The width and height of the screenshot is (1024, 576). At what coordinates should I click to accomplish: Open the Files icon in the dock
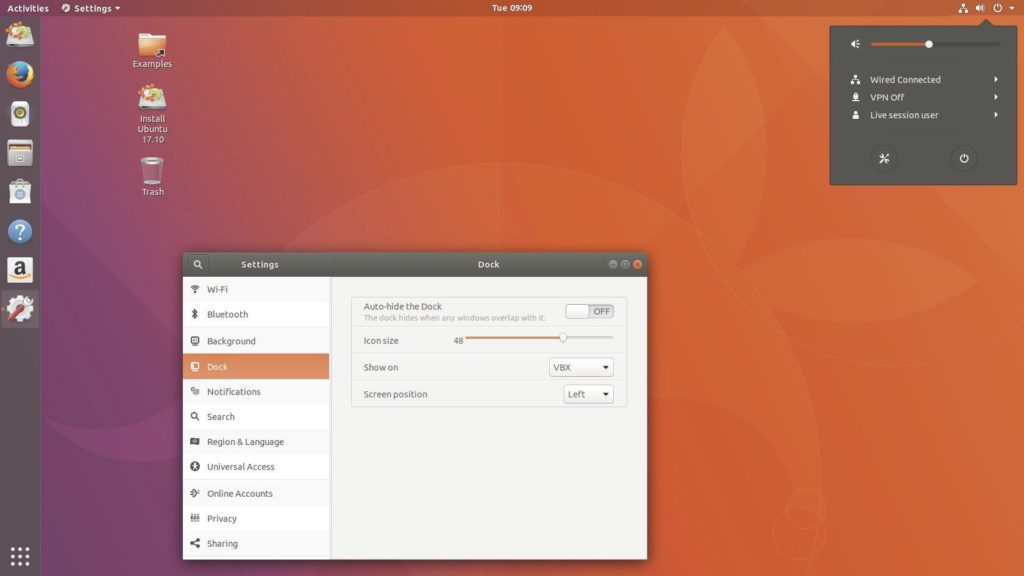[x=19, y=152]
